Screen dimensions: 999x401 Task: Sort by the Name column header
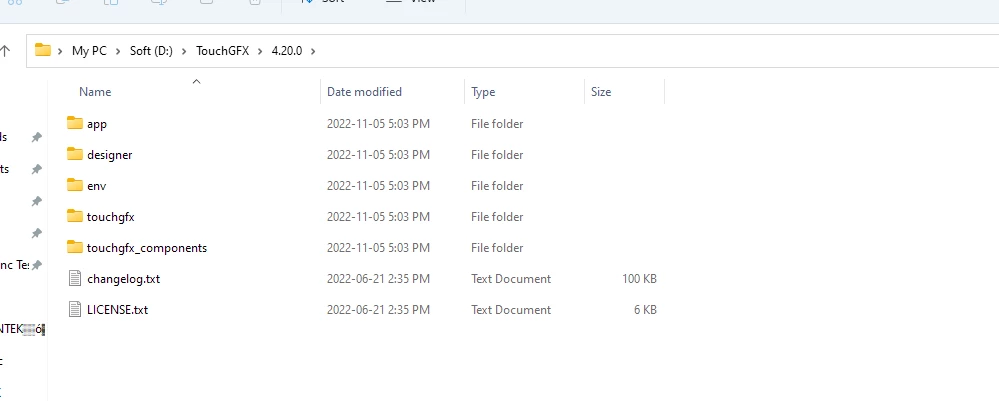click(95, 92)
